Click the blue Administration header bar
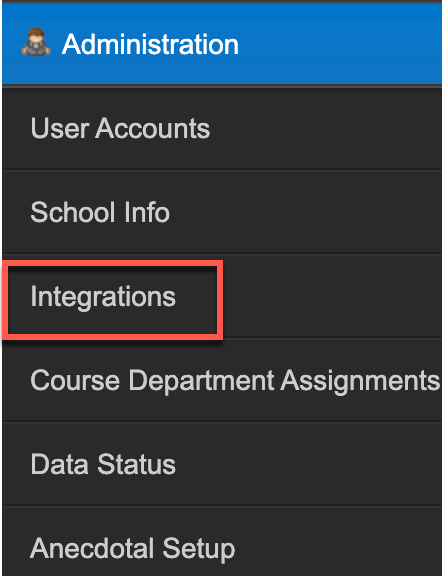 (x=222, y=44)
